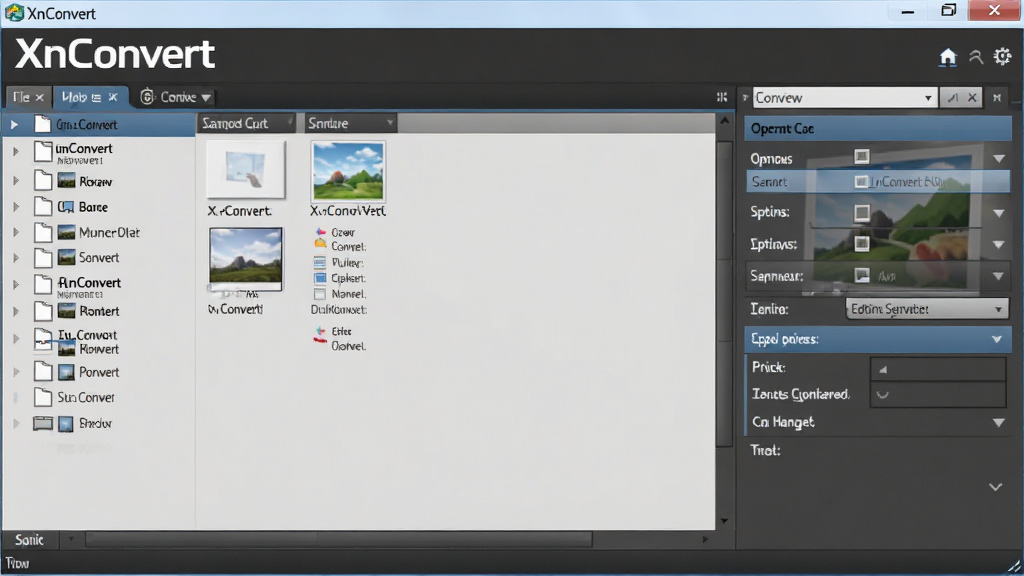Click the 'Oorvel' menu entry
Image resolution: width=1024 pixels, height=576 pixels.
(x=348, y=346)
